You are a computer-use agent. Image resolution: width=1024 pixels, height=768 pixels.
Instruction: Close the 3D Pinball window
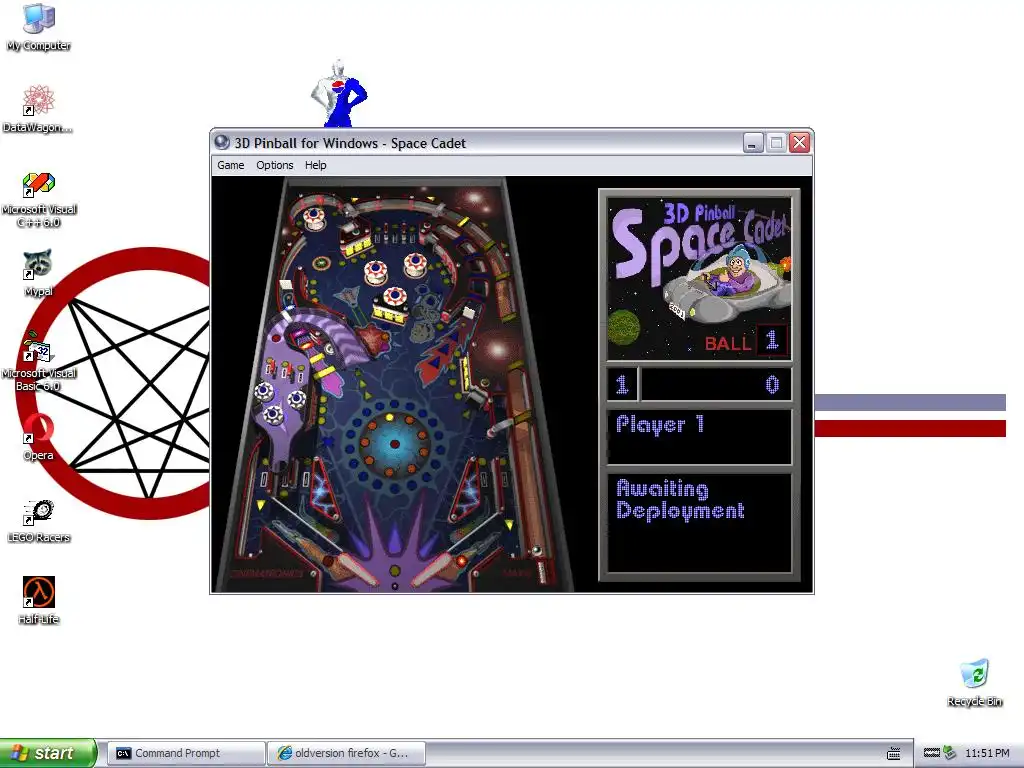799,142
